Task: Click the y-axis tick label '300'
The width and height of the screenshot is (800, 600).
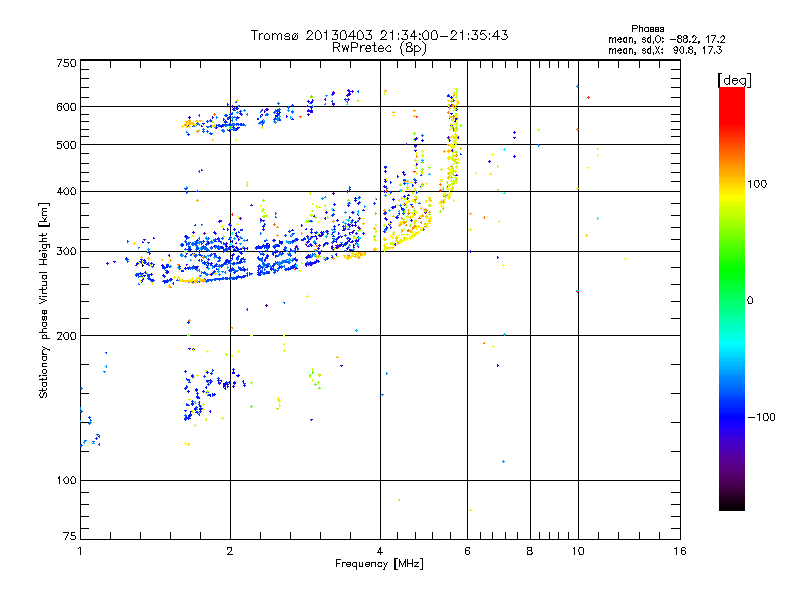Action: click(66, 252)
